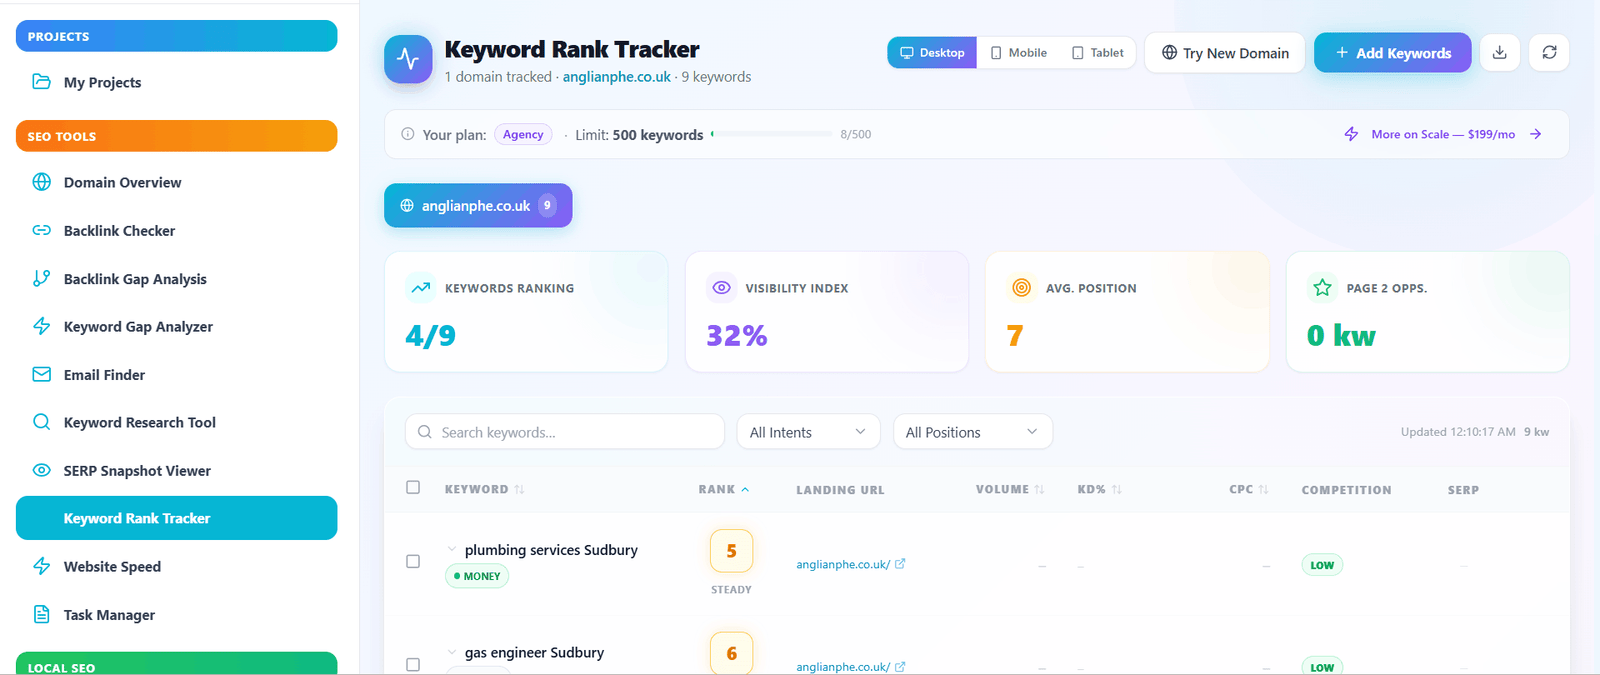Expand the gas engineer Sudbury row
Screen dimensions: 1600x675
tap(452, 652)
